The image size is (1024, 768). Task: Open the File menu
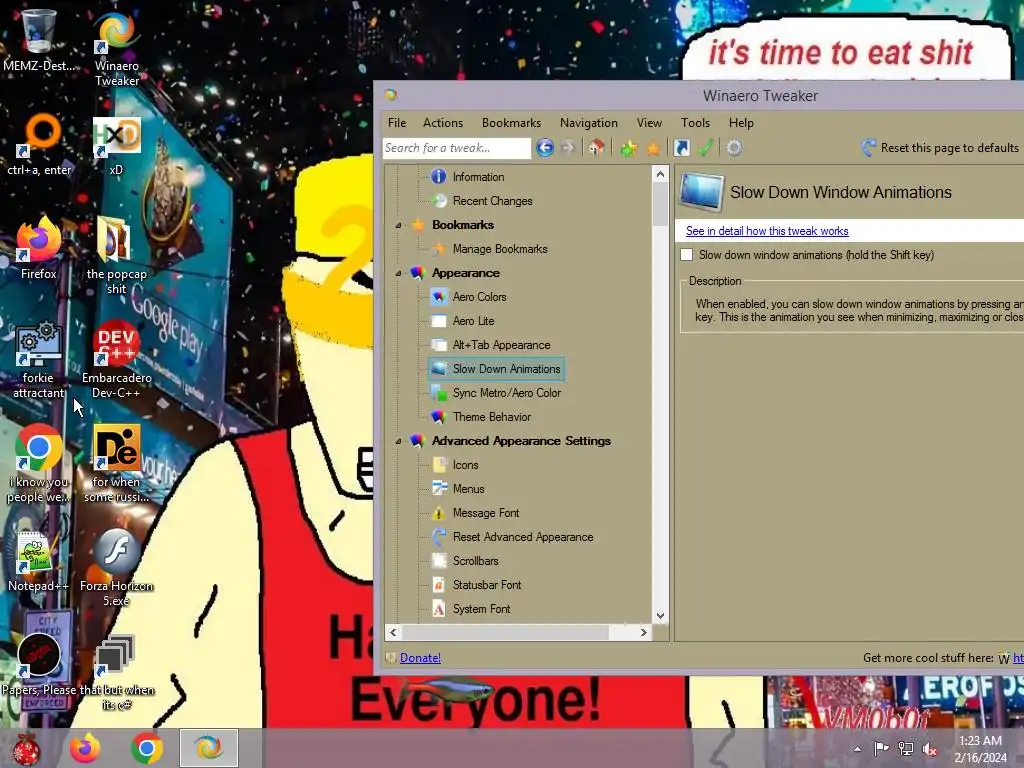[397, 123]
